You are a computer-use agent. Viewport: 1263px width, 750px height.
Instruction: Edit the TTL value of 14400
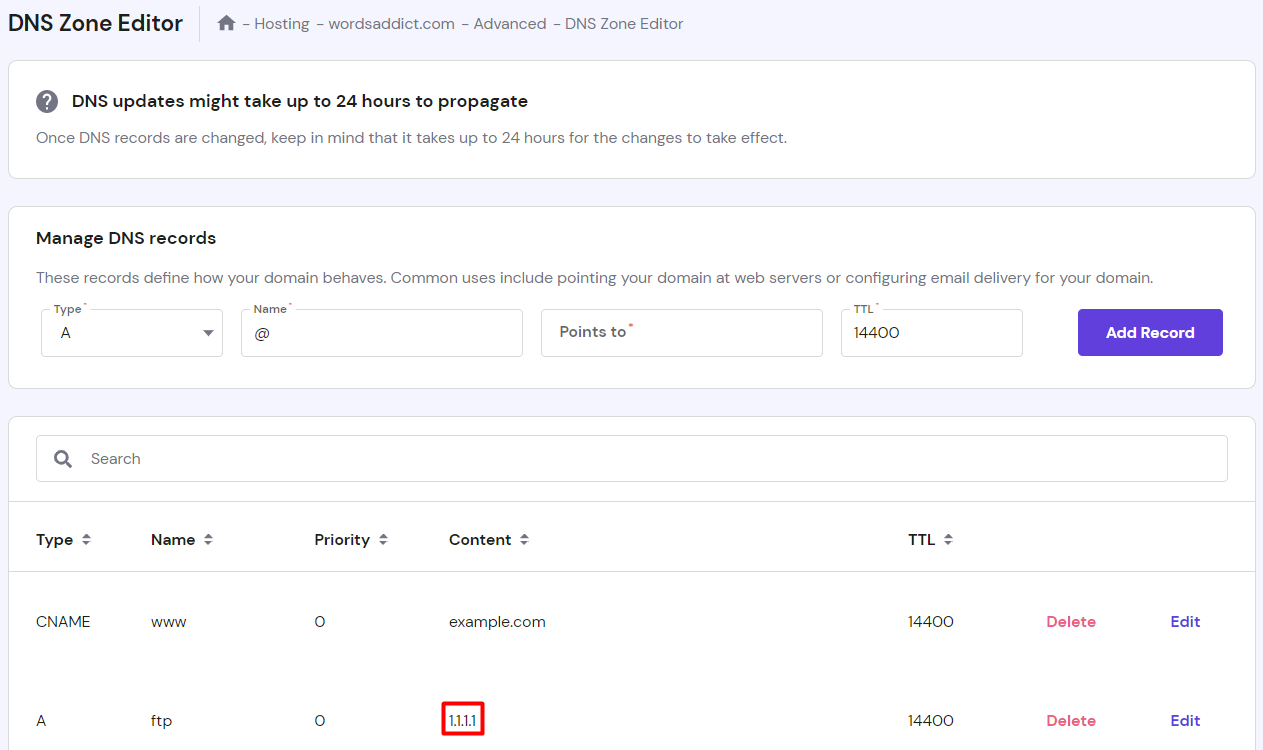(x=931, y=332)
